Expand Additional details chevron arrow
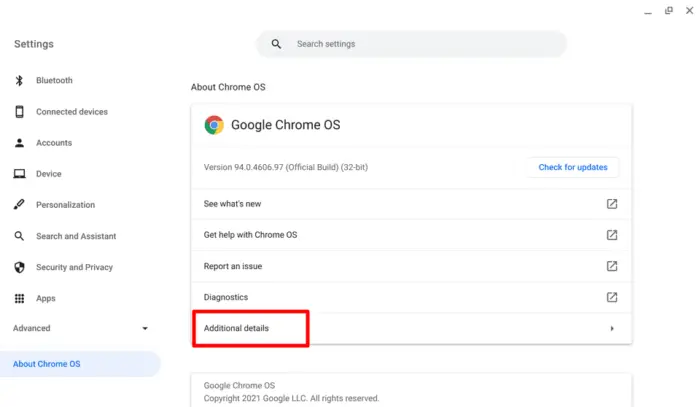 pyautogui.click(x=612, y=328)
